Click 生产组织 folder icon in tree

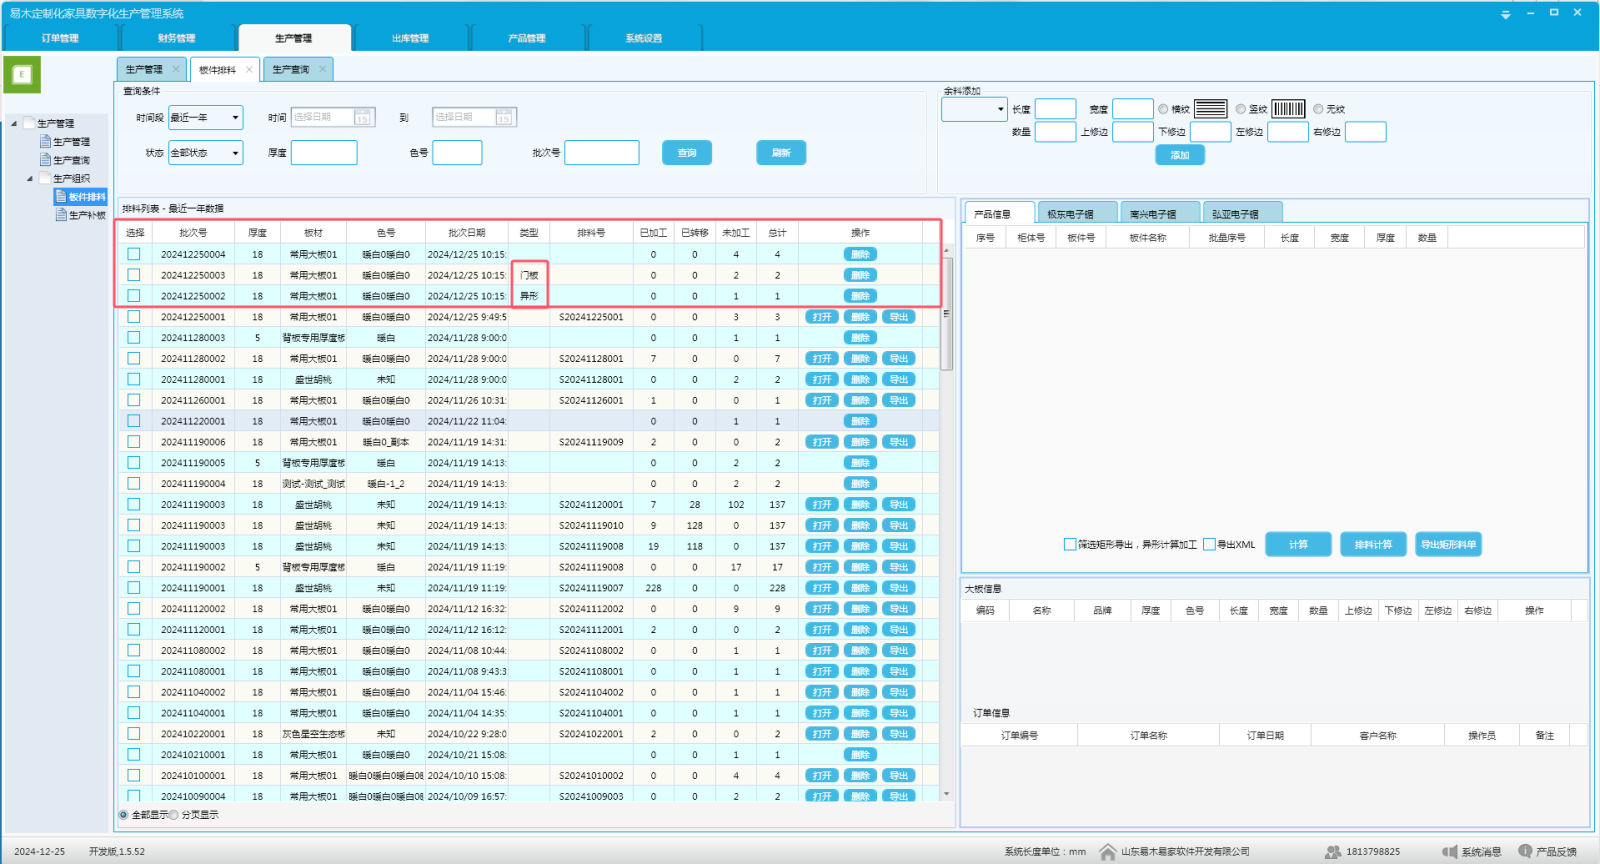pyautogui.click(x=45, y=178)
